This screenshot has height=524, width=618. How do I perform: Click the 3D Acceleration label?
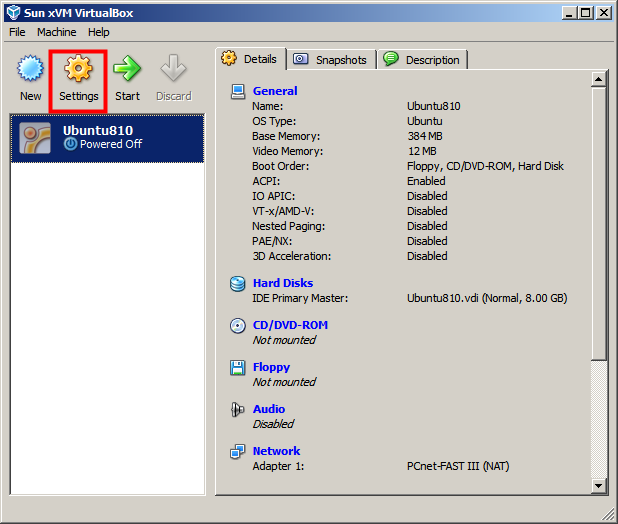[x=292, y=256]
